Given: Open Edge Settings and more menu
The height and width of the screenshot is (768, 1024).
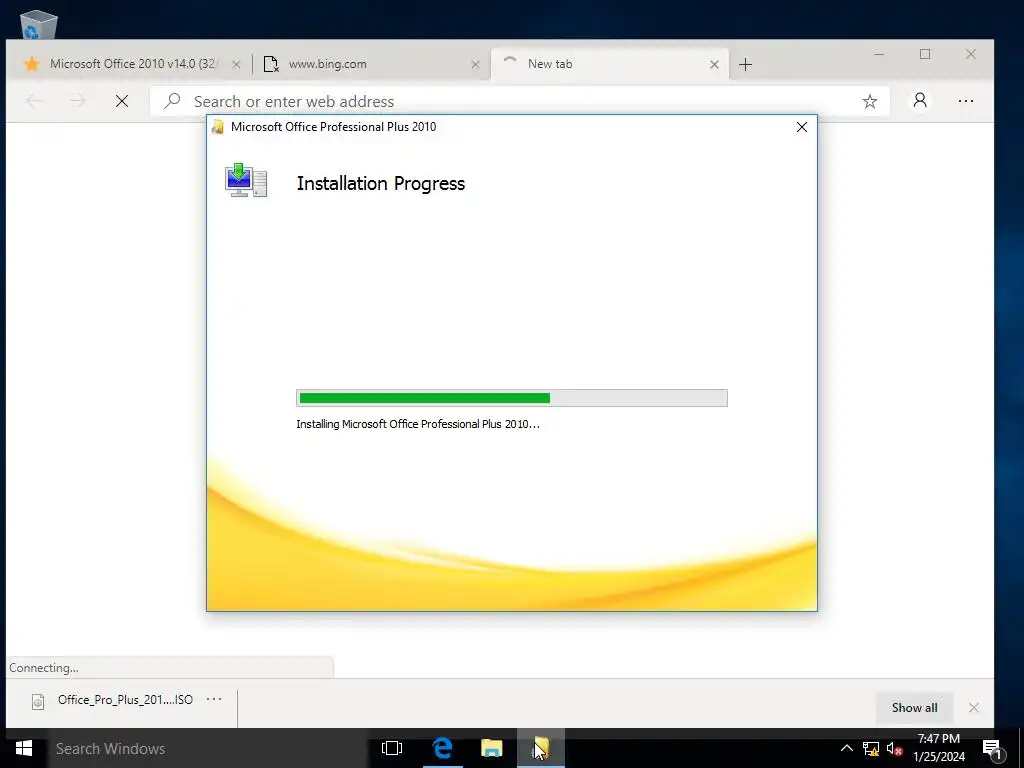Looking at the screenshot, I should (966, 101).
